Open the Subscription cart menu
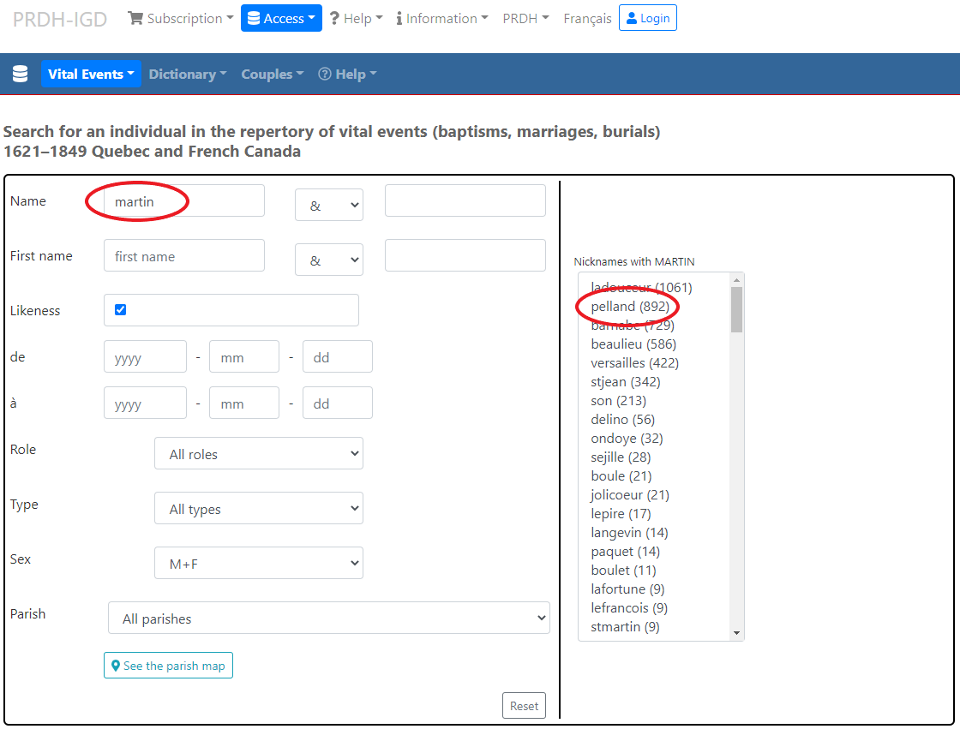Image resolution: width=960 pixels, height=729 pixels. pyautogui.click(x=180, y=18)
